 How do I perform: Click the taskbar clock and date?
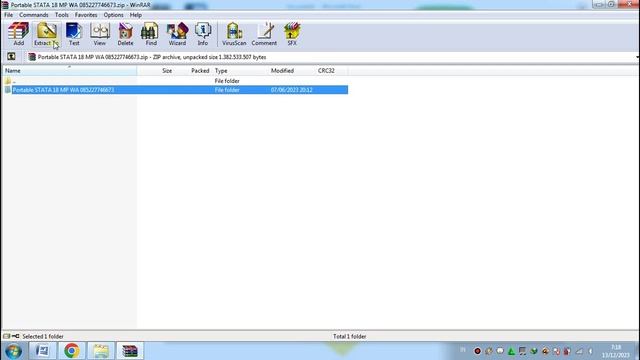(617, 351)
